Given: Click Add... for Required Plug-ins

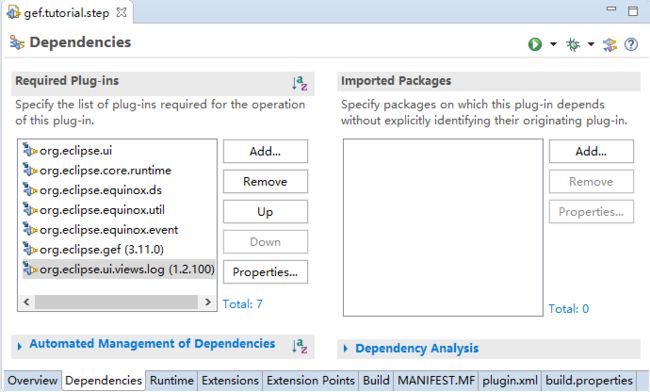Looking at the screenshot, I should (265, 151).
